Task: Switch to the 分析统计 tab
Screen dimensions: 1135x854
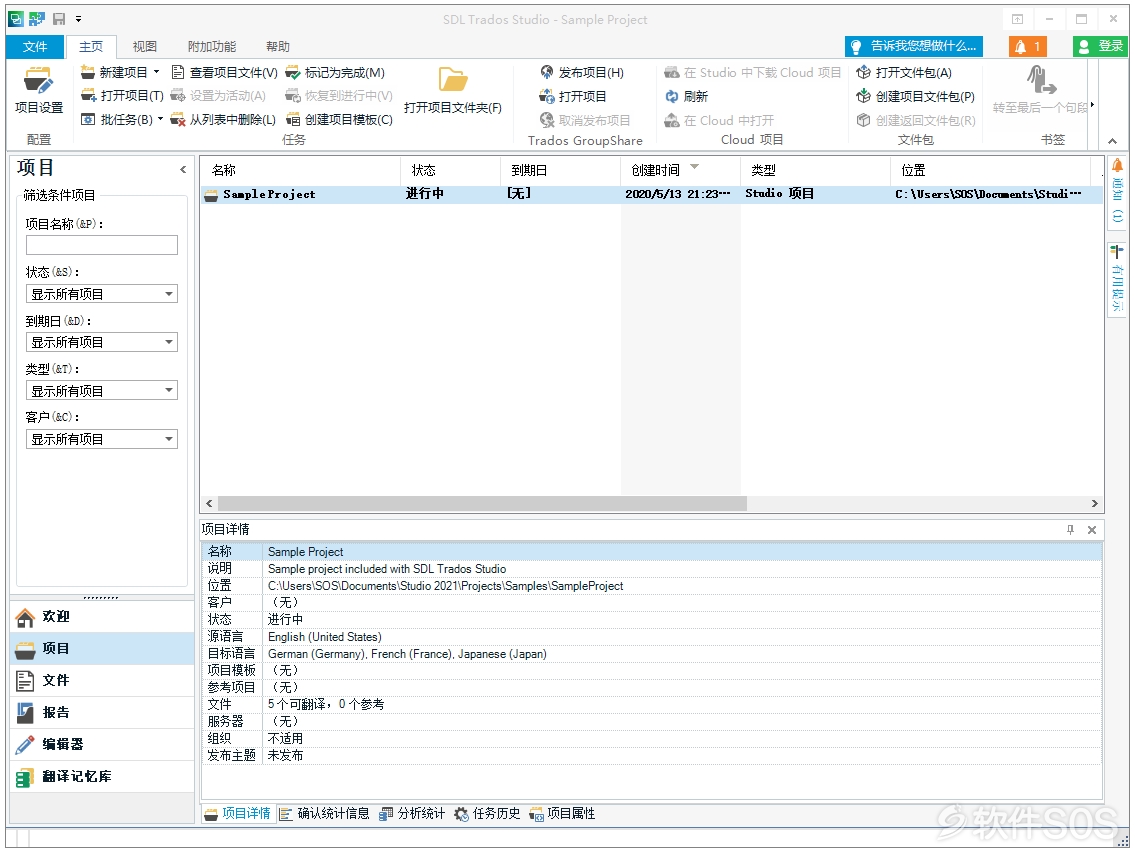Action: coord(413,813)
